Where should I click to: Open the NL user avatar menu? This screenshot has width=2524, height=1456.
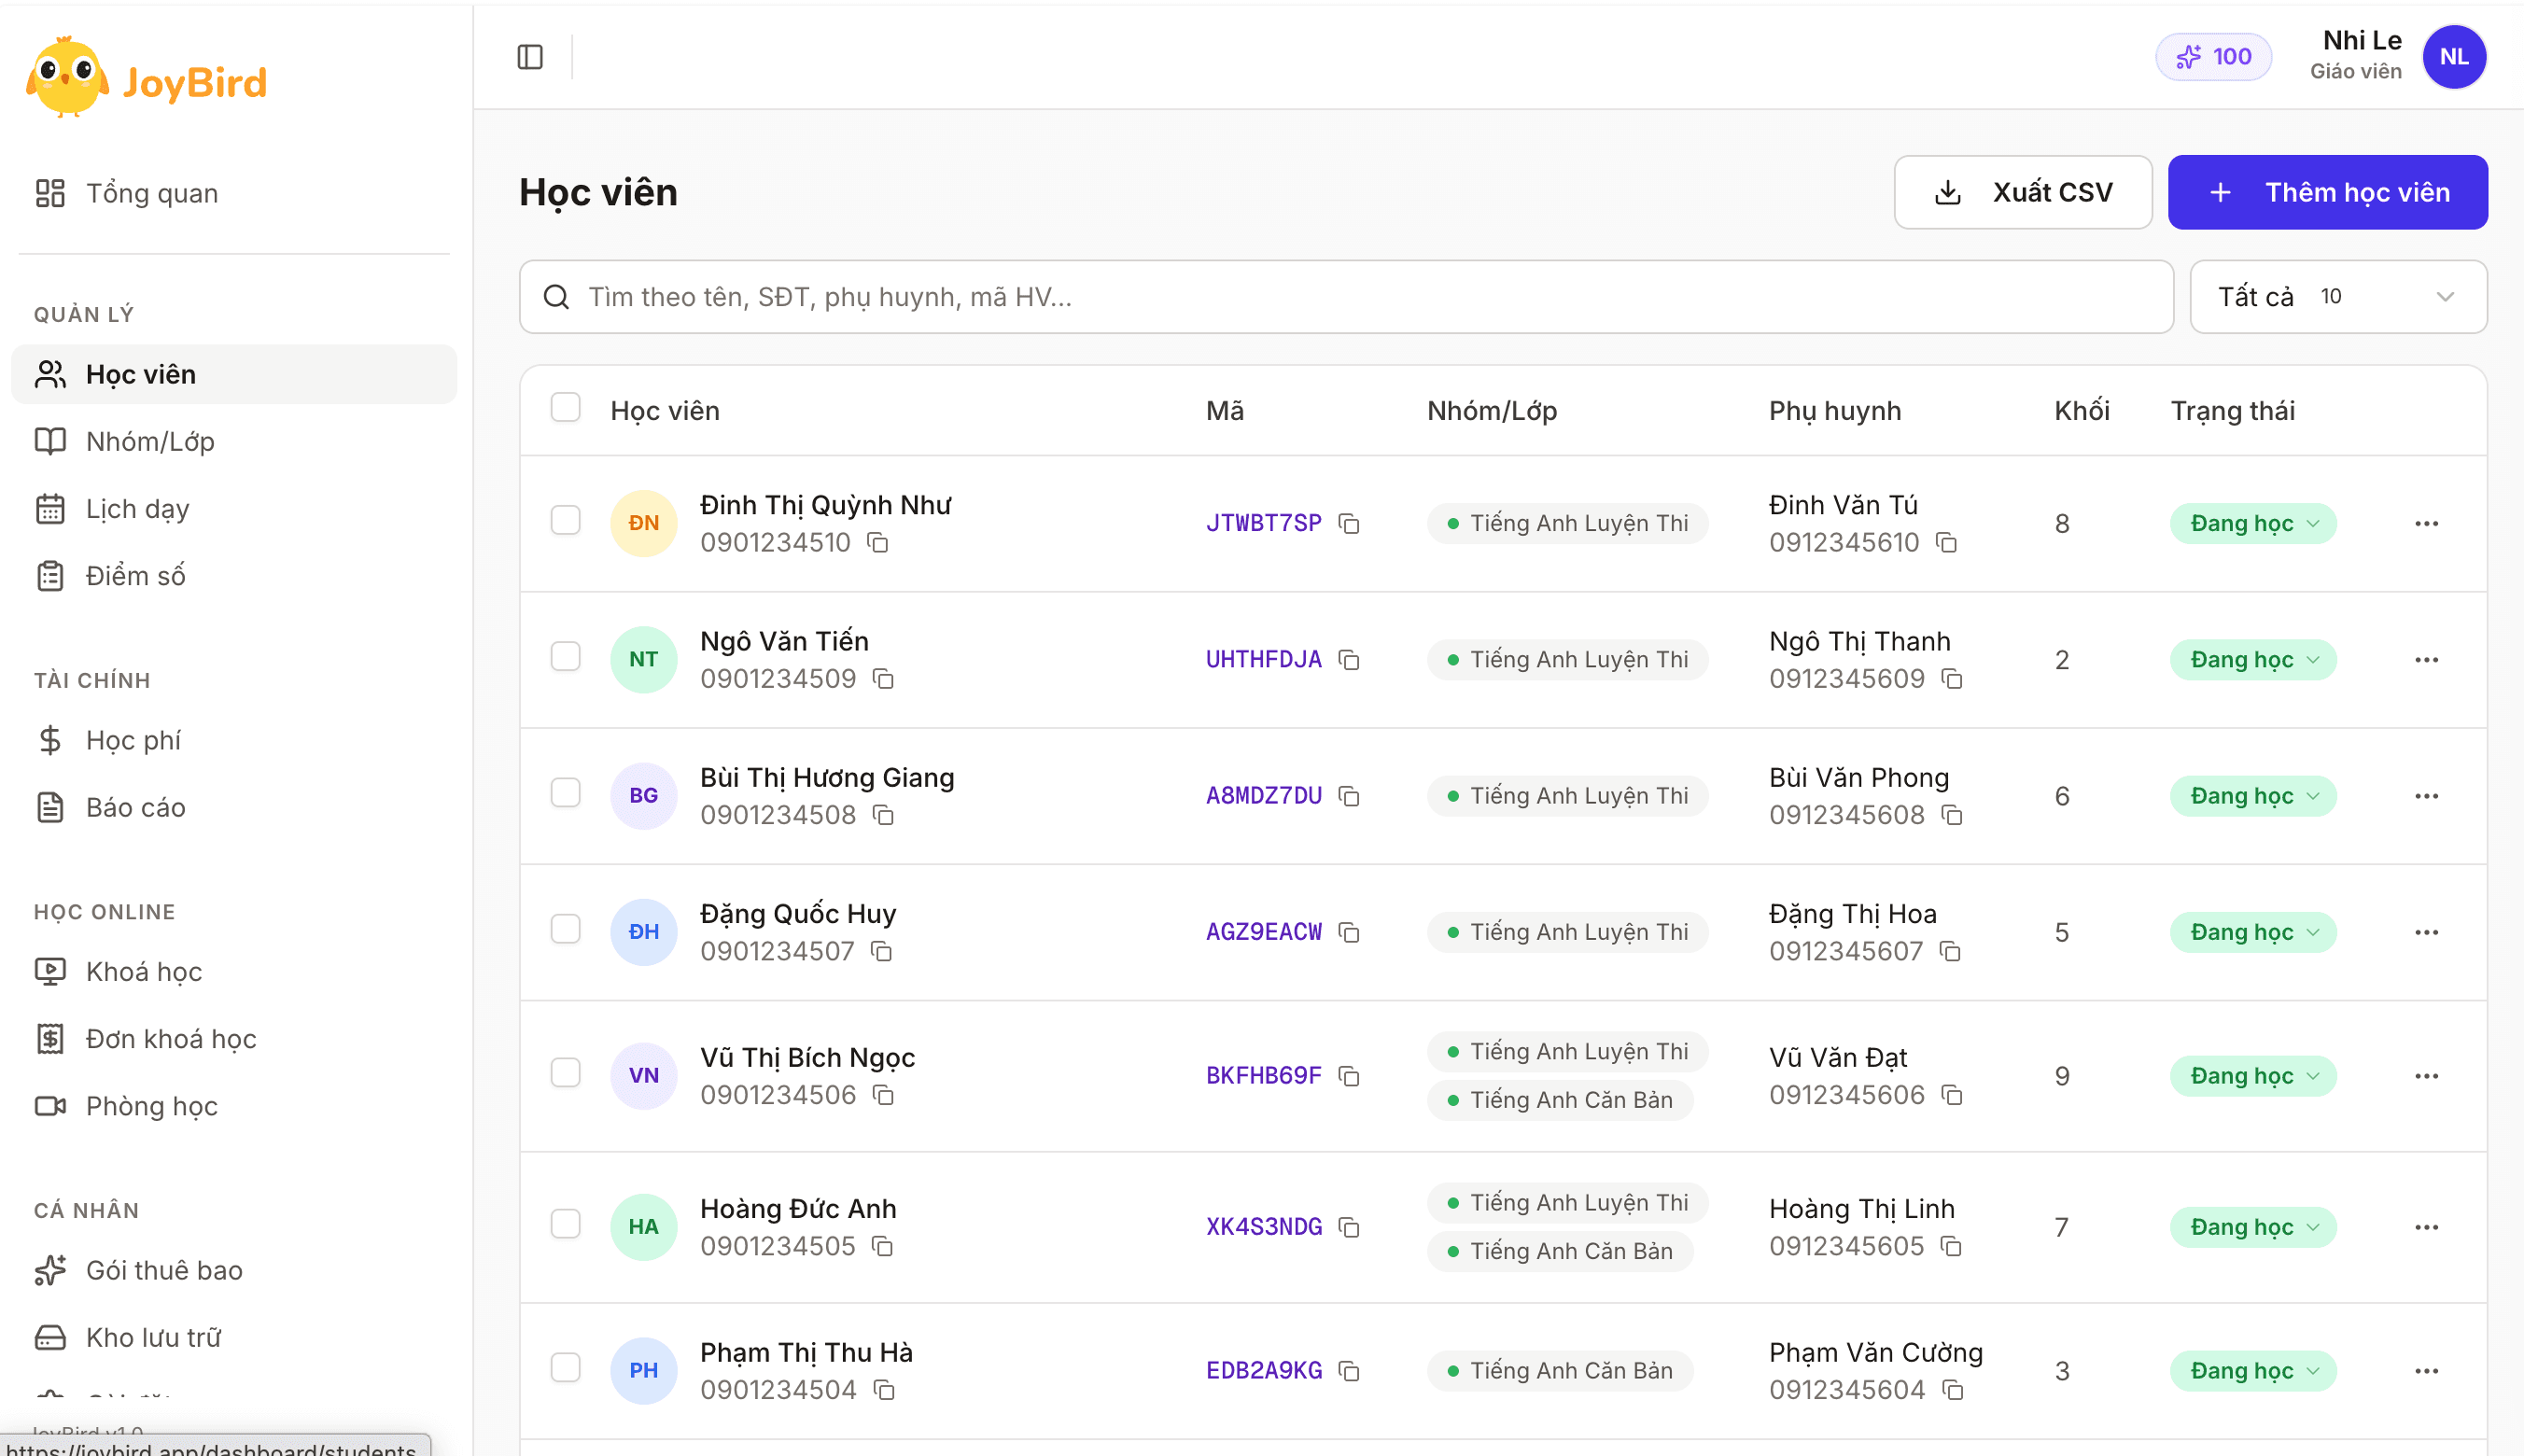[2454, 57]
